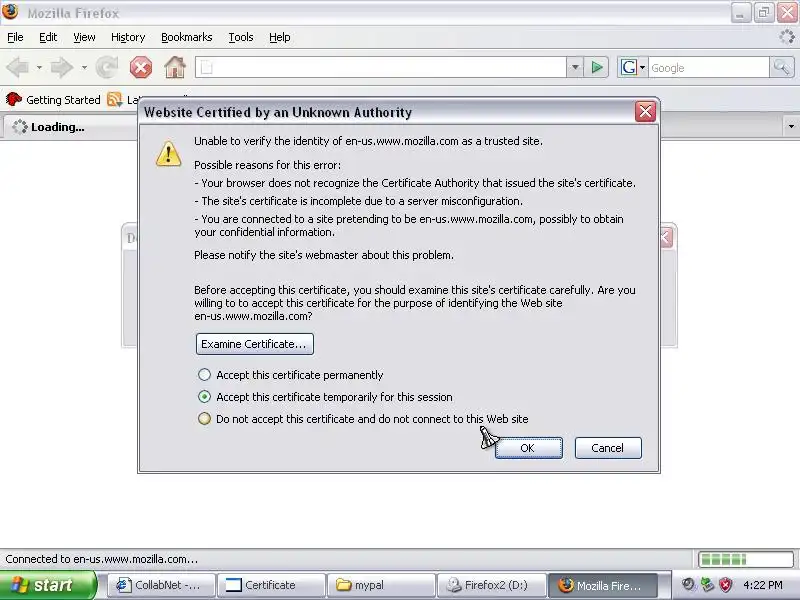The width and height of the screenshot is (800, 600).
Task: Switch to CollabNet taskbar window
Action: (x=161, y=585)
